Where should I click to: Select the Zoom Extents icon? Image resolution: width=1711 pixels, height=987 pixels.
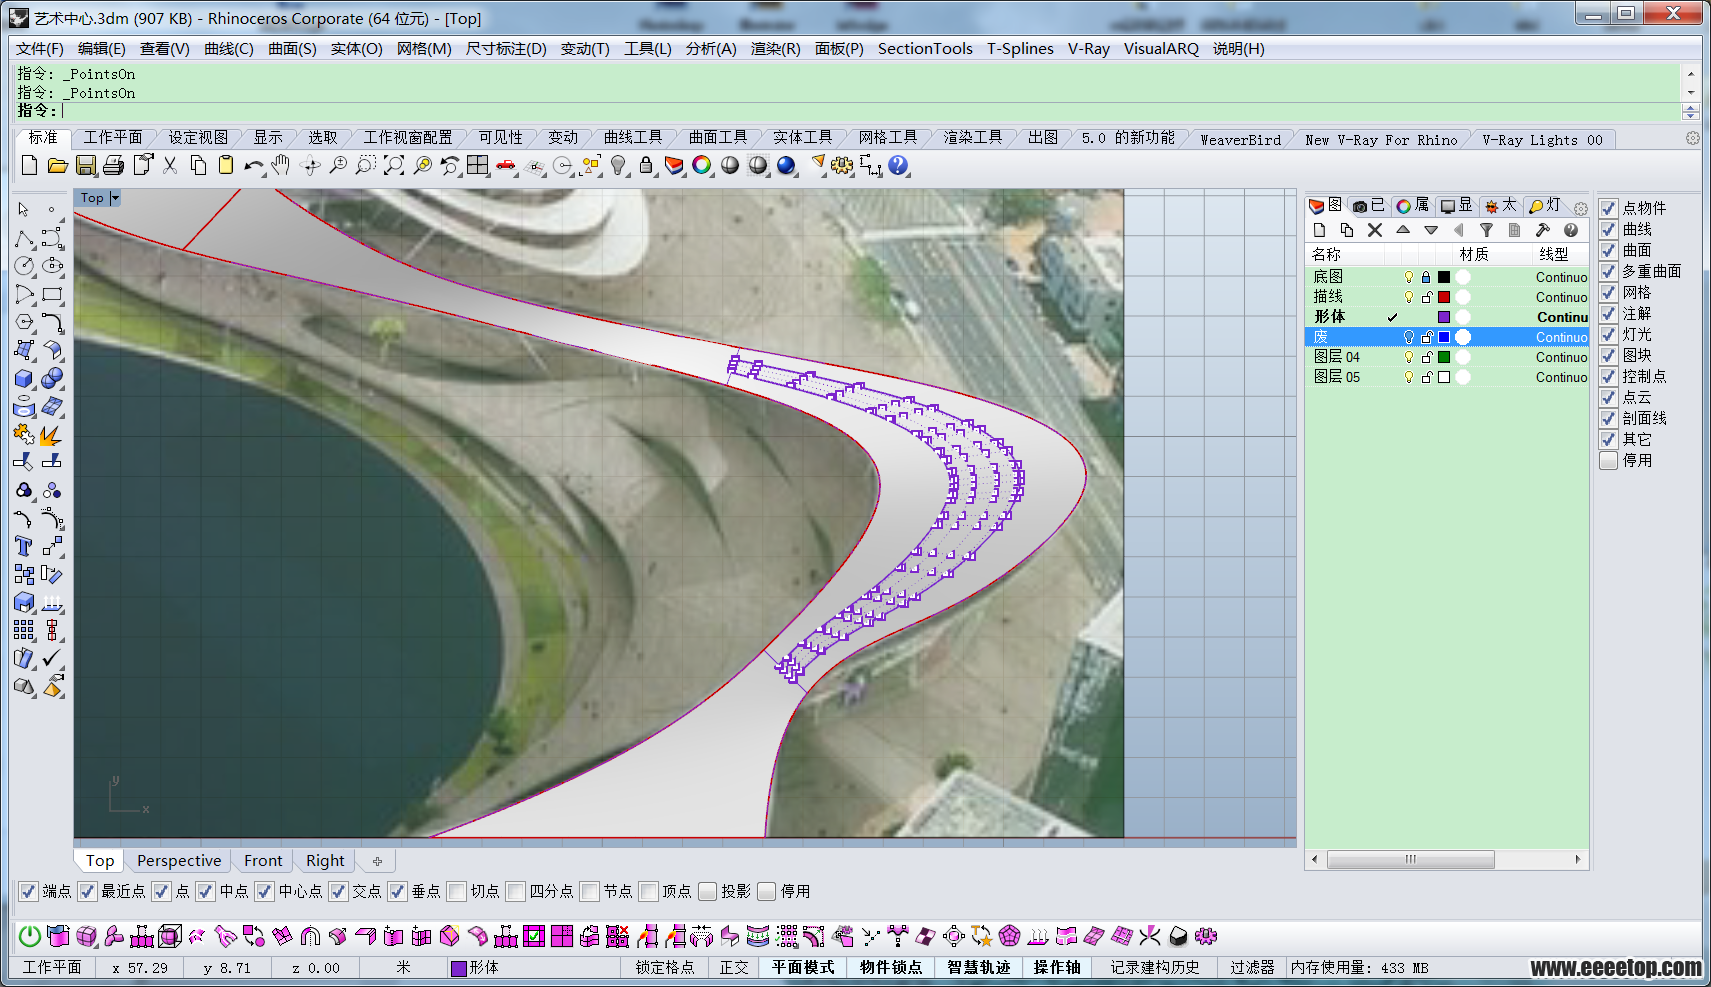(x=394, y=165)
